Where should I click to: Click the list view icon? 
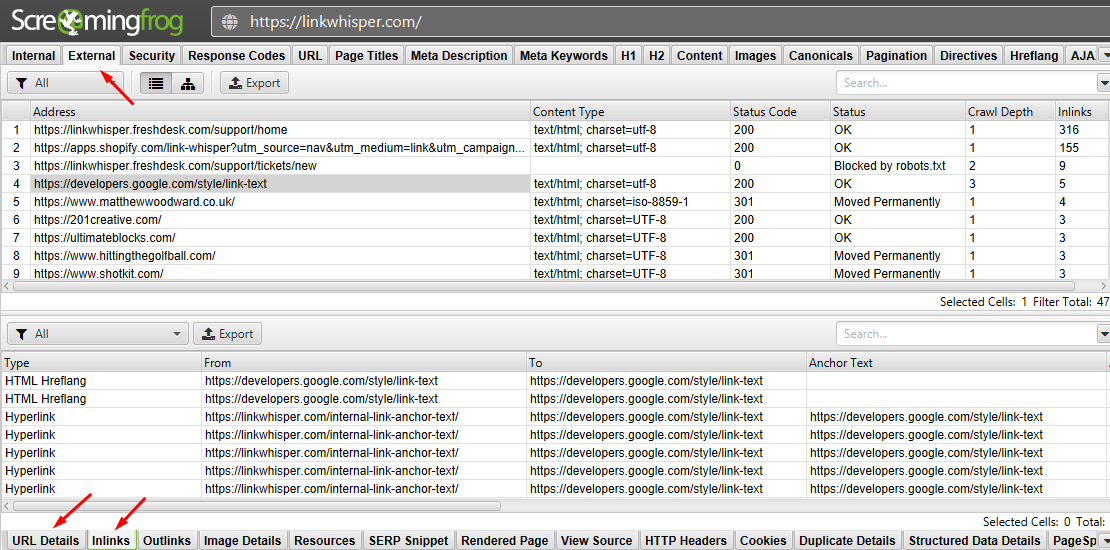(x=156, y=83)
